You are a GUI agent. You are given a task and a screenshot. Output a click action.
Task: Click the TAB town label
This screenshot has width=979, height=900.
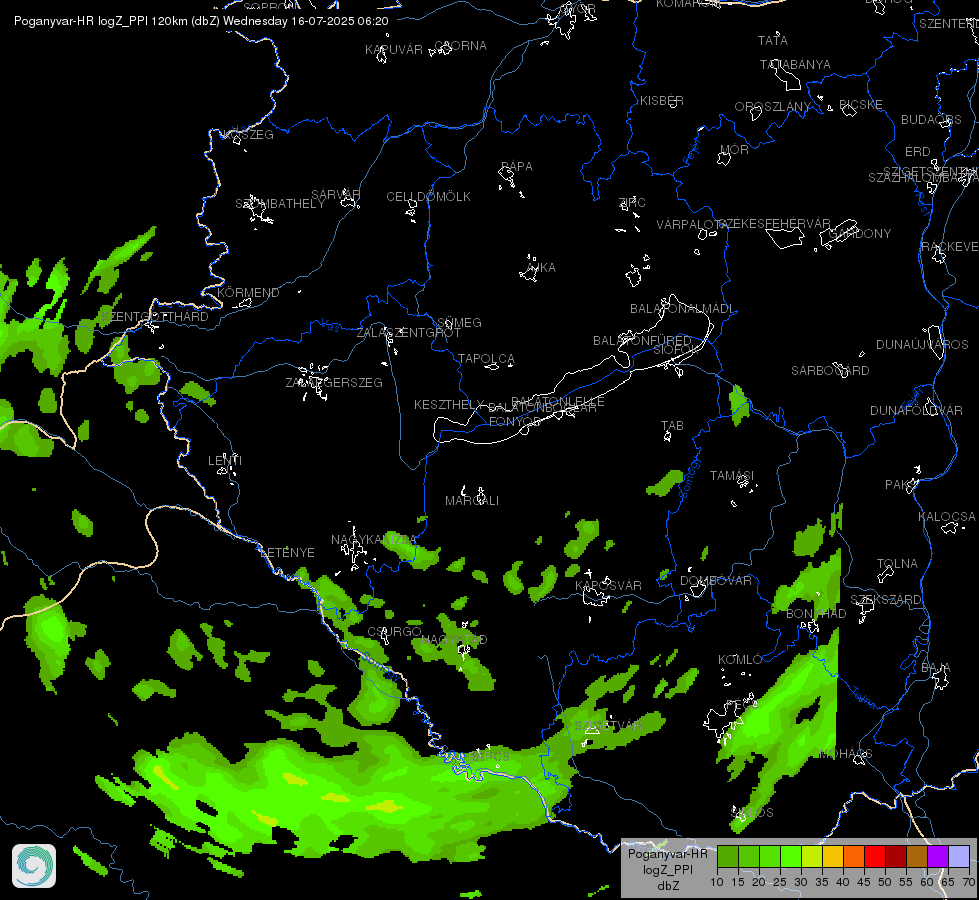[x=672, y=426]
